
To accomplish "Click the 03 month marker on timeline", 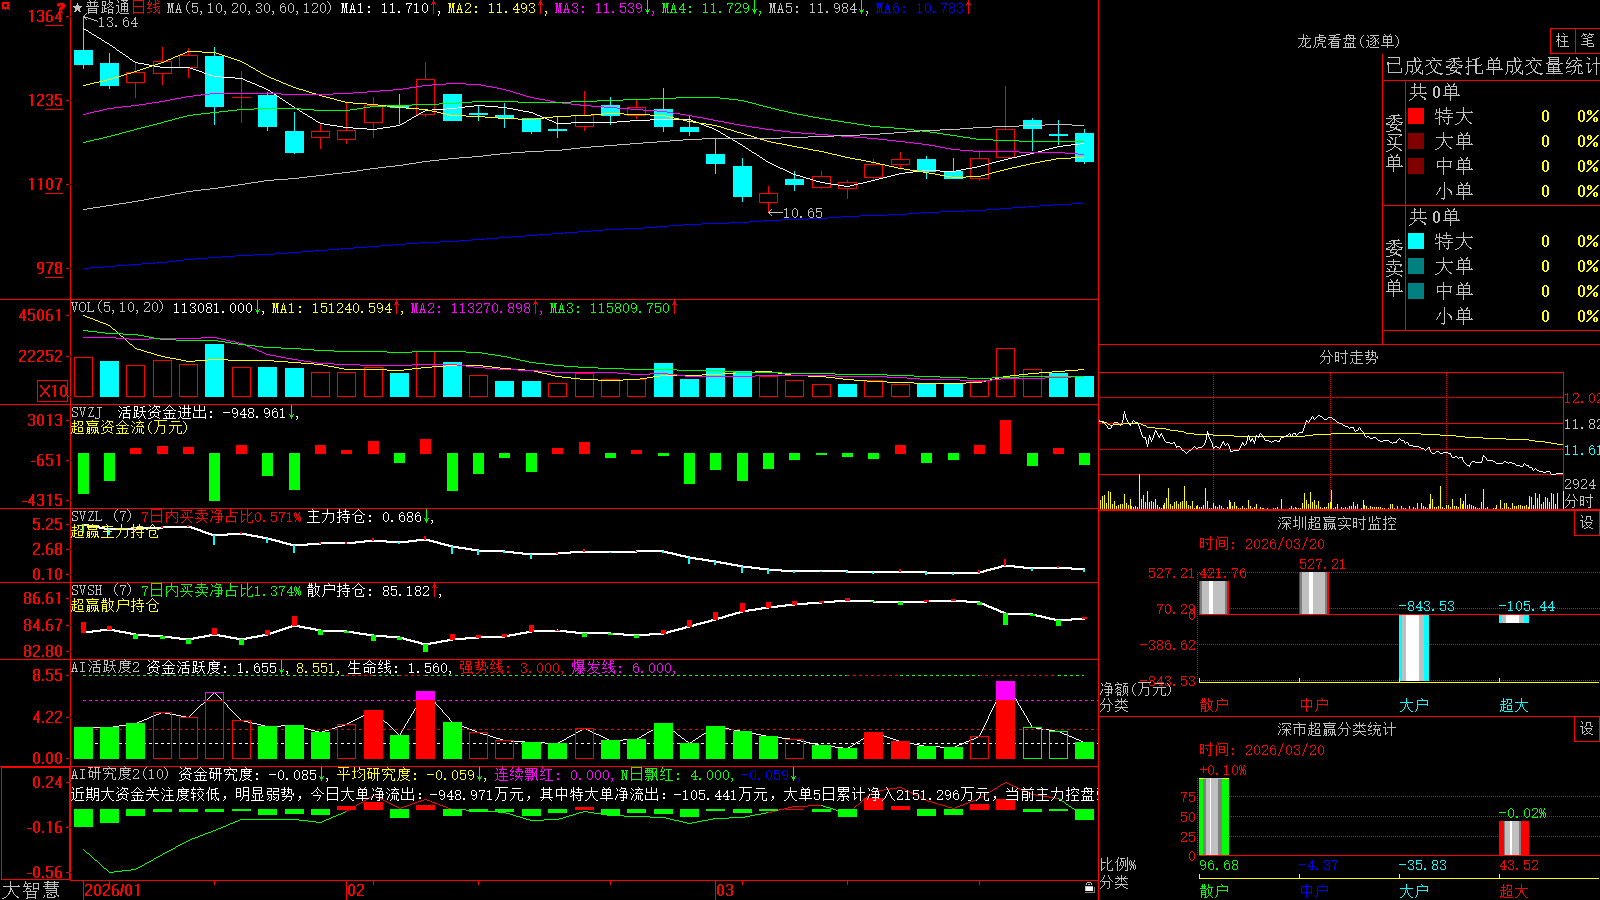I will 725,890.
